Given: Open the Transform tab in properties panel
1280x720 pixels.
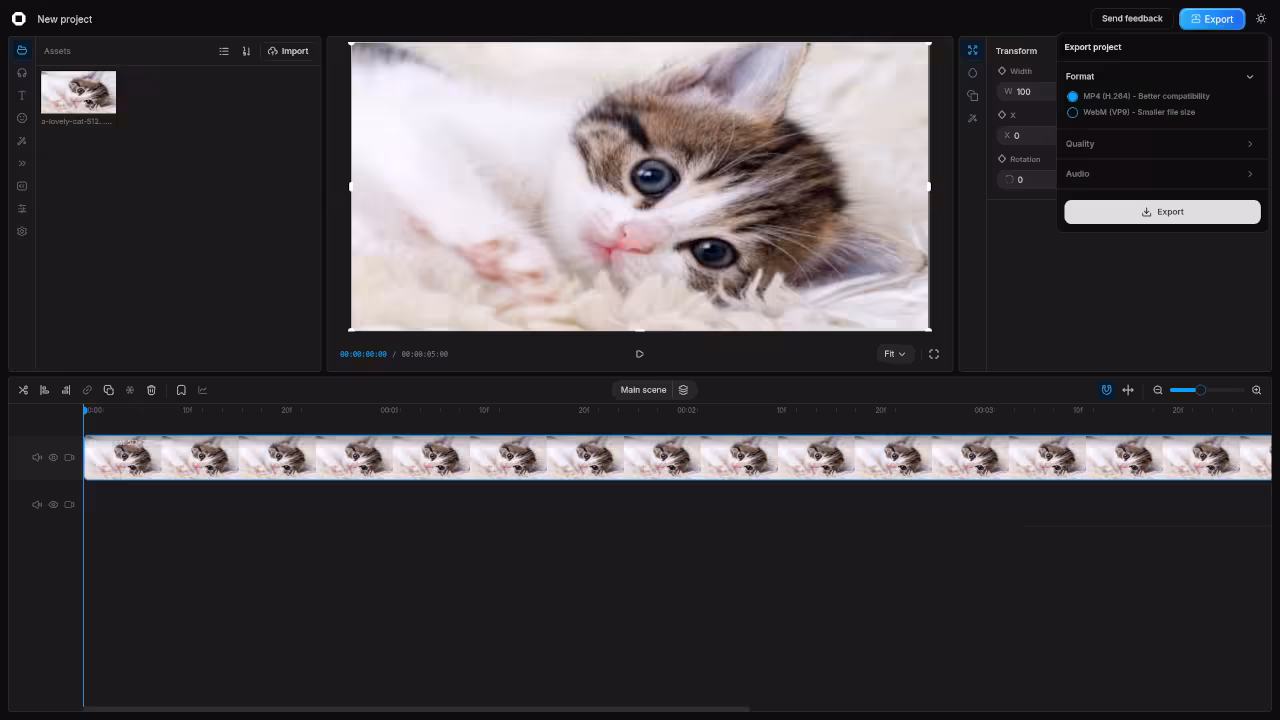Looking at the screenshot, I should point(972,50).
